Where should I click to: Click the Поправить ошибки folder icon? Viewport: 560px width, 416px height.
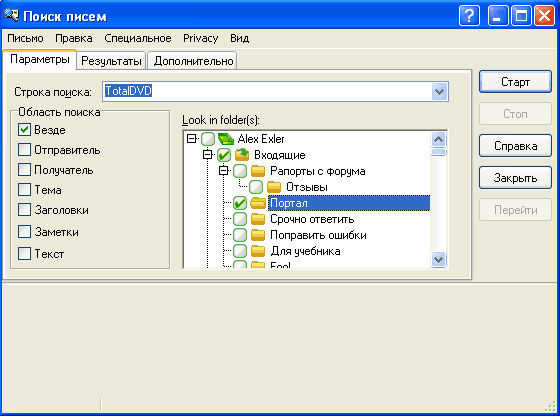pos(258,235)
